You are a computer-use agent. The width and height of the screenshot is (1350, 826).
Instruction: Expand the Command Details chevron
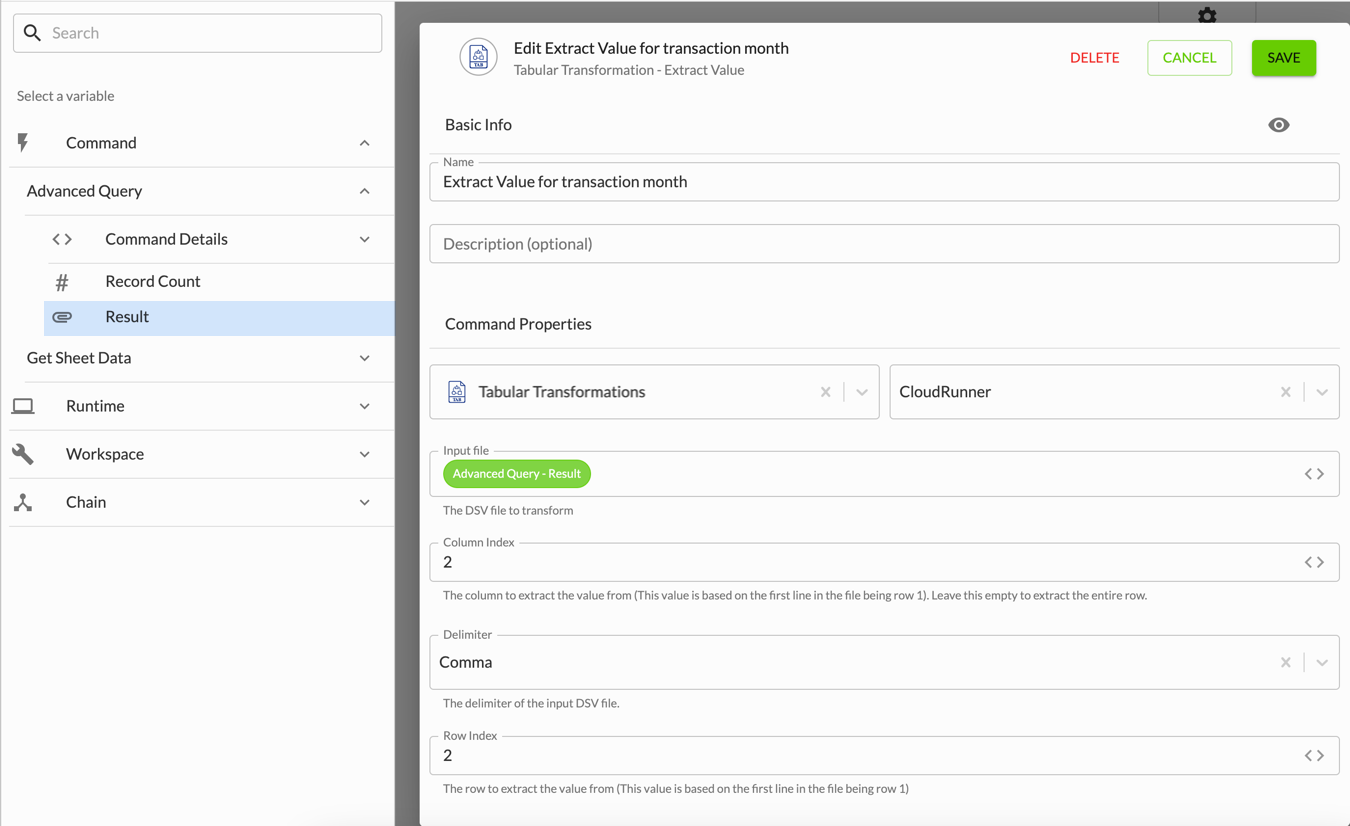pyautogui.click(x=364, y=239)
